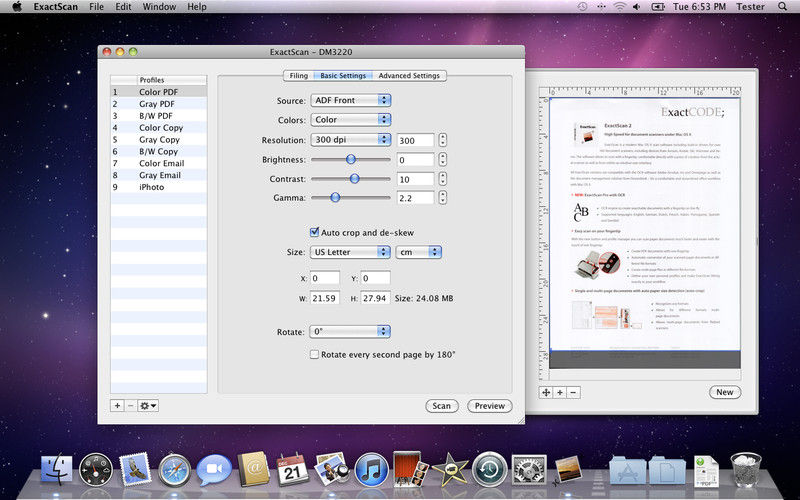The image size is (800, 500).
Task: Click the Resolution value field
Action: [415, 140]
